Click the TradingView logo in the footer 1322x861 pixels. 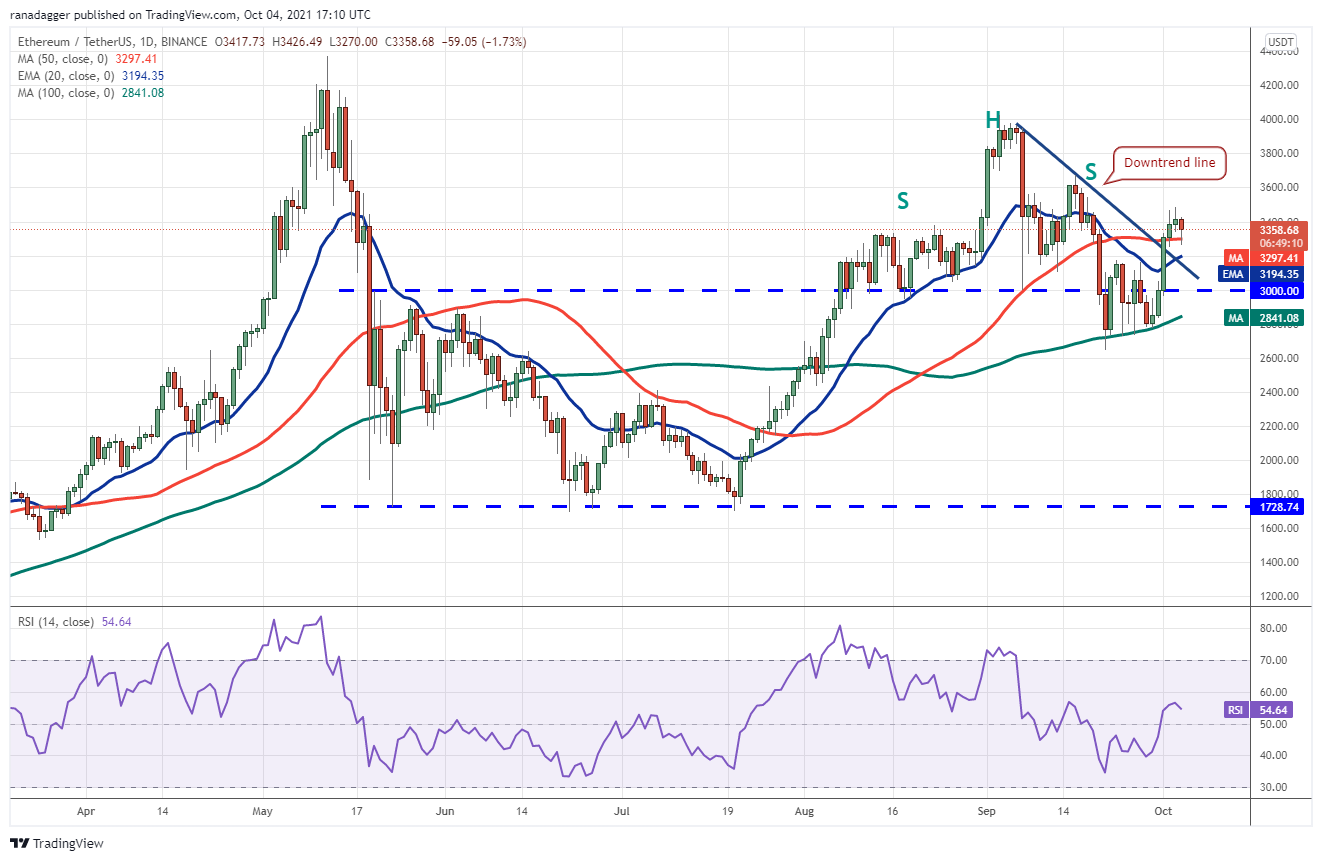click(57, 843)
